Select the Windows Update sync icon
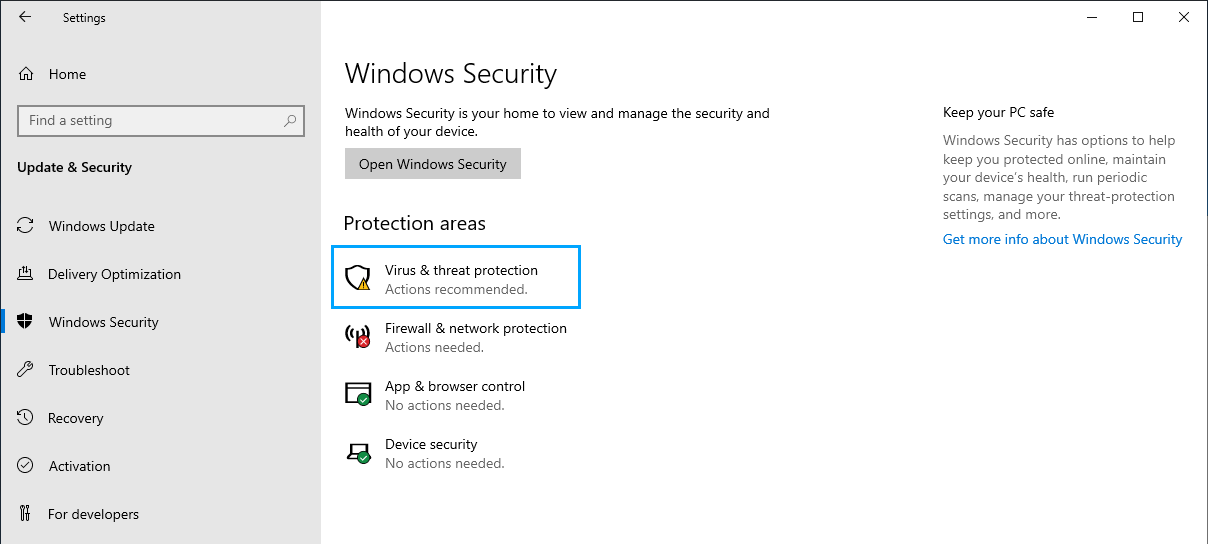 (26, 226)
